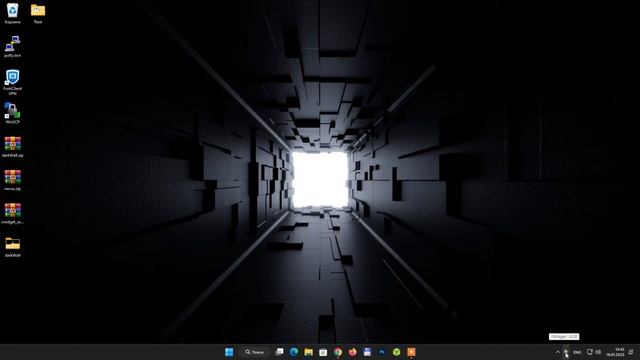The image size is (640, 360).
Task: Select the FortiClient VPN shortcut
Action: point(13,82)
